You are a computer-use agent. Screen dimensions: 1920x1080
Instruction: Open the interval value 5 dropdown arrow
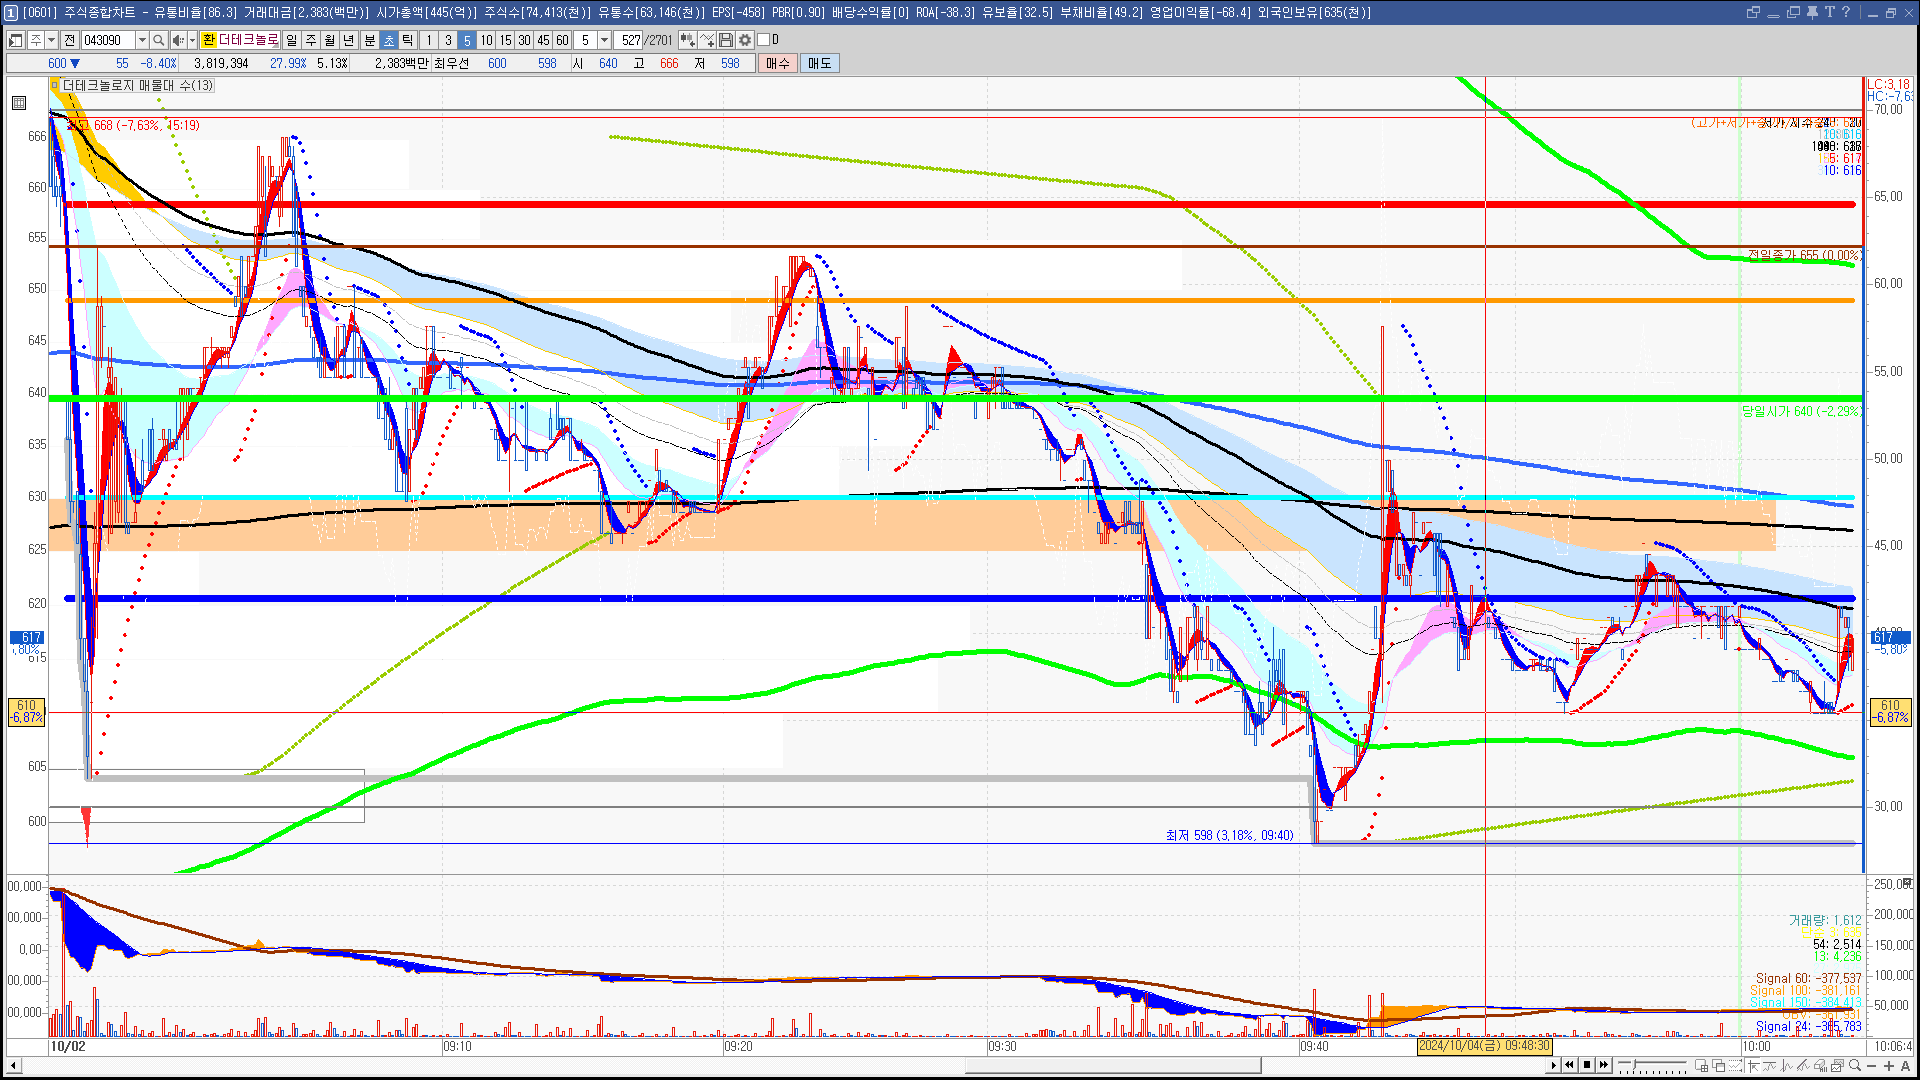coord(604,40)
